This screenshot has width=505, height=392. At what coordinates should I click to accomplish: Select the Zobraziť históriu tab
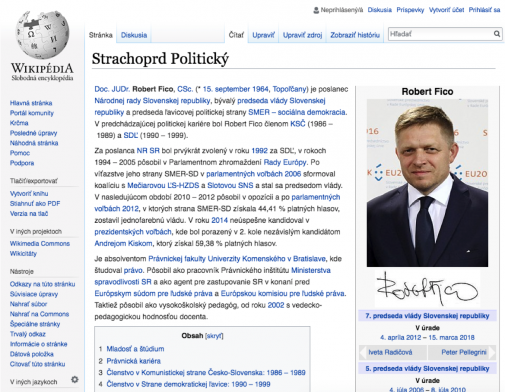[x=355, y=35]
